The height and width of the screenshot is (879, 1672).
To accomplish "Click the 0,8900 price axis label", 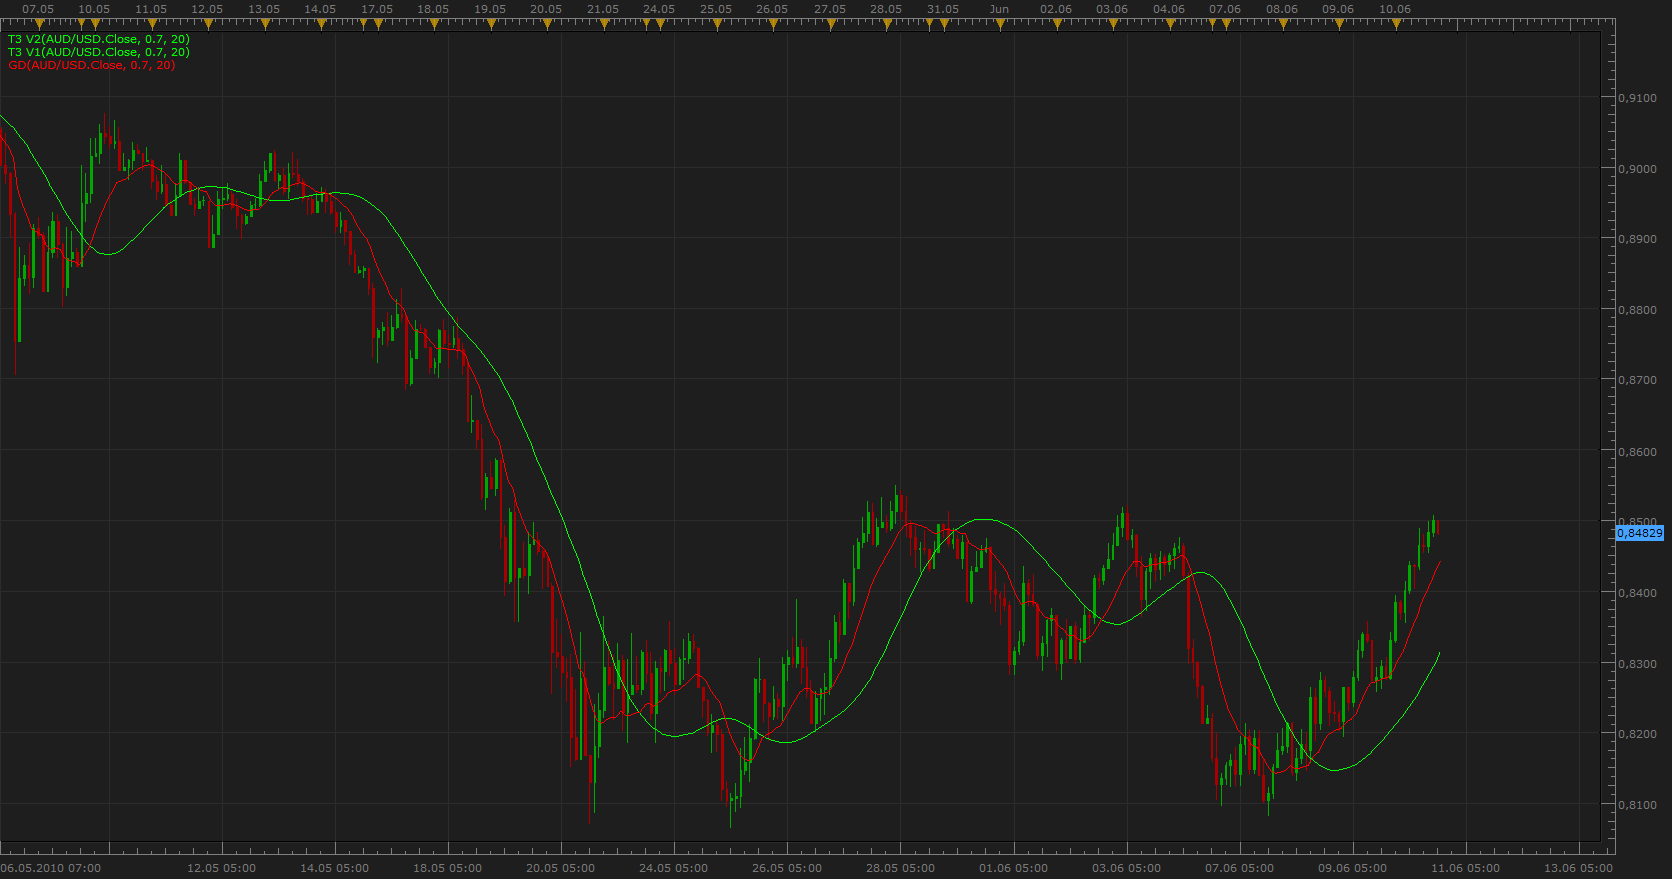I will [x=1638, y=239].
